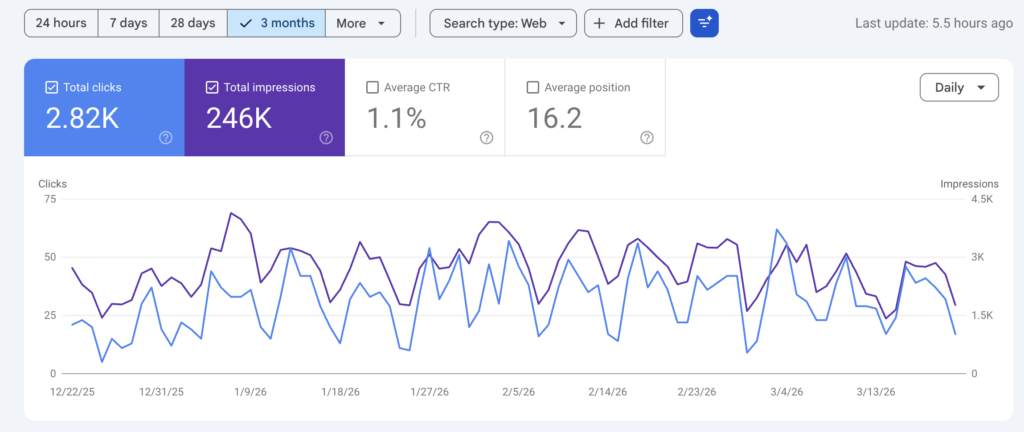Click the plus icon in Add filter
Image resolution: width=1024 pixels, height=432 pixels.
coord(600,23)
